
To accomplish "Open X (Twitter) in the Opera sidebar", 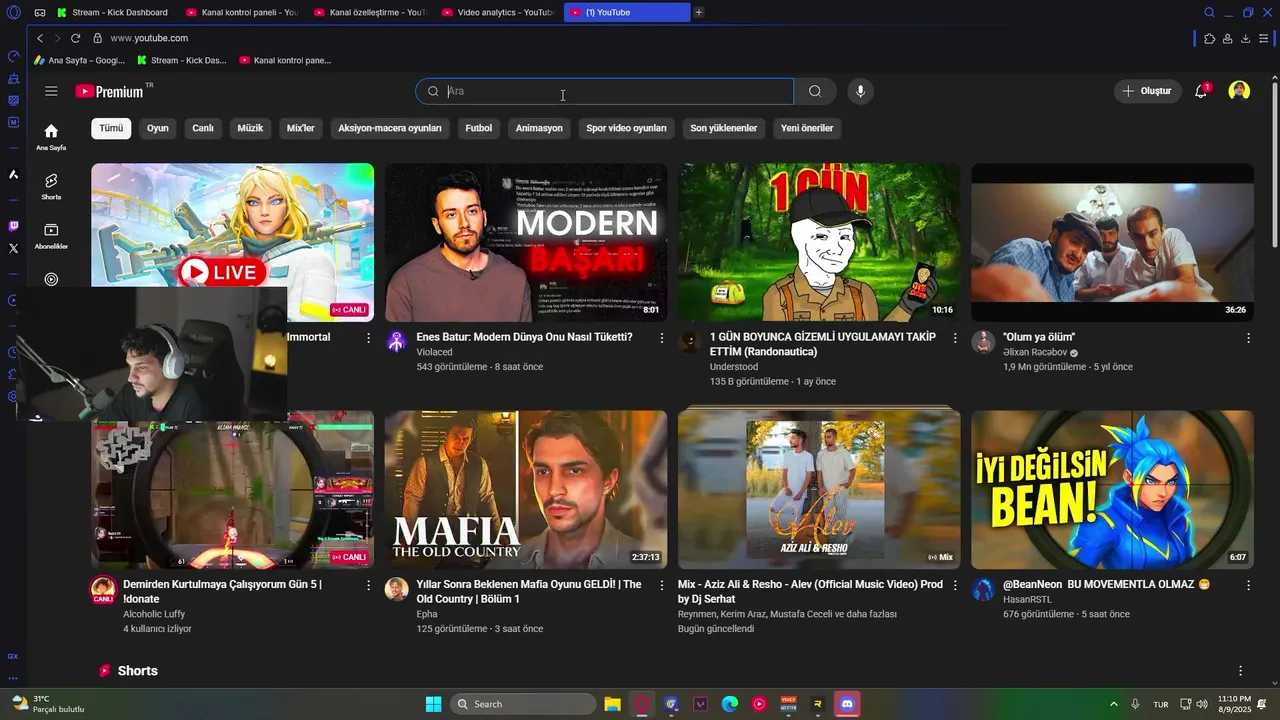I will click(13, 248).
